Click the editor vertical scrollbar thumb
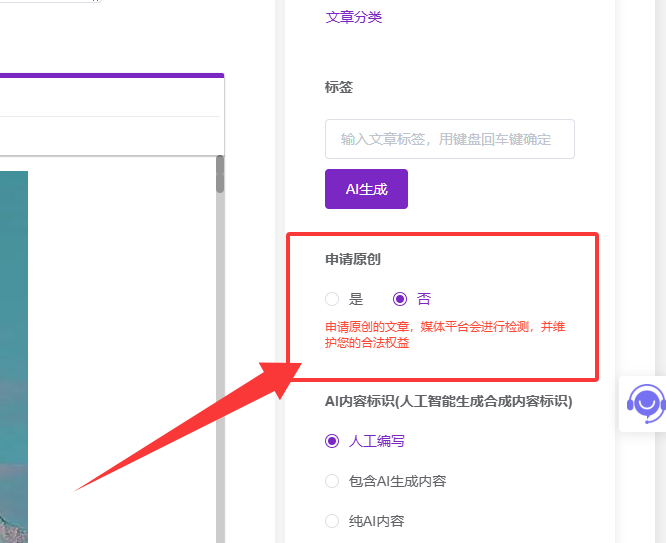This screenshot has width=666, height=543. coord(220,174)
